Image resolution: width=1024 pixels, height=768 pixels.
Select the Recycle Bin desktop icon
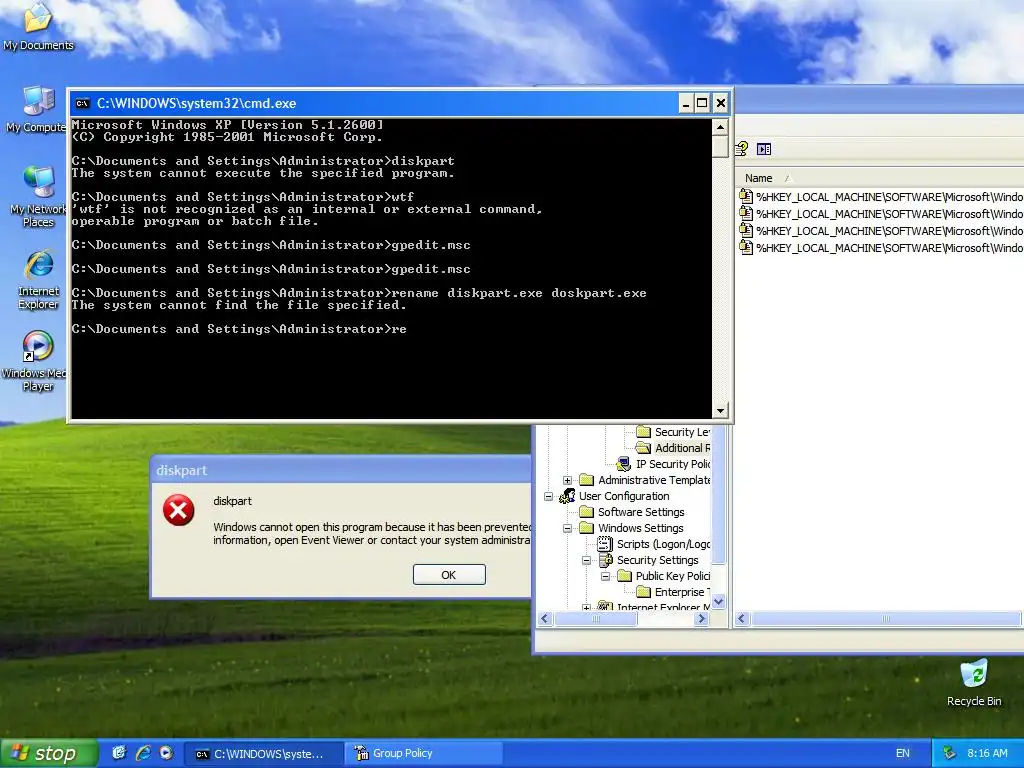(x=974, y=683)
